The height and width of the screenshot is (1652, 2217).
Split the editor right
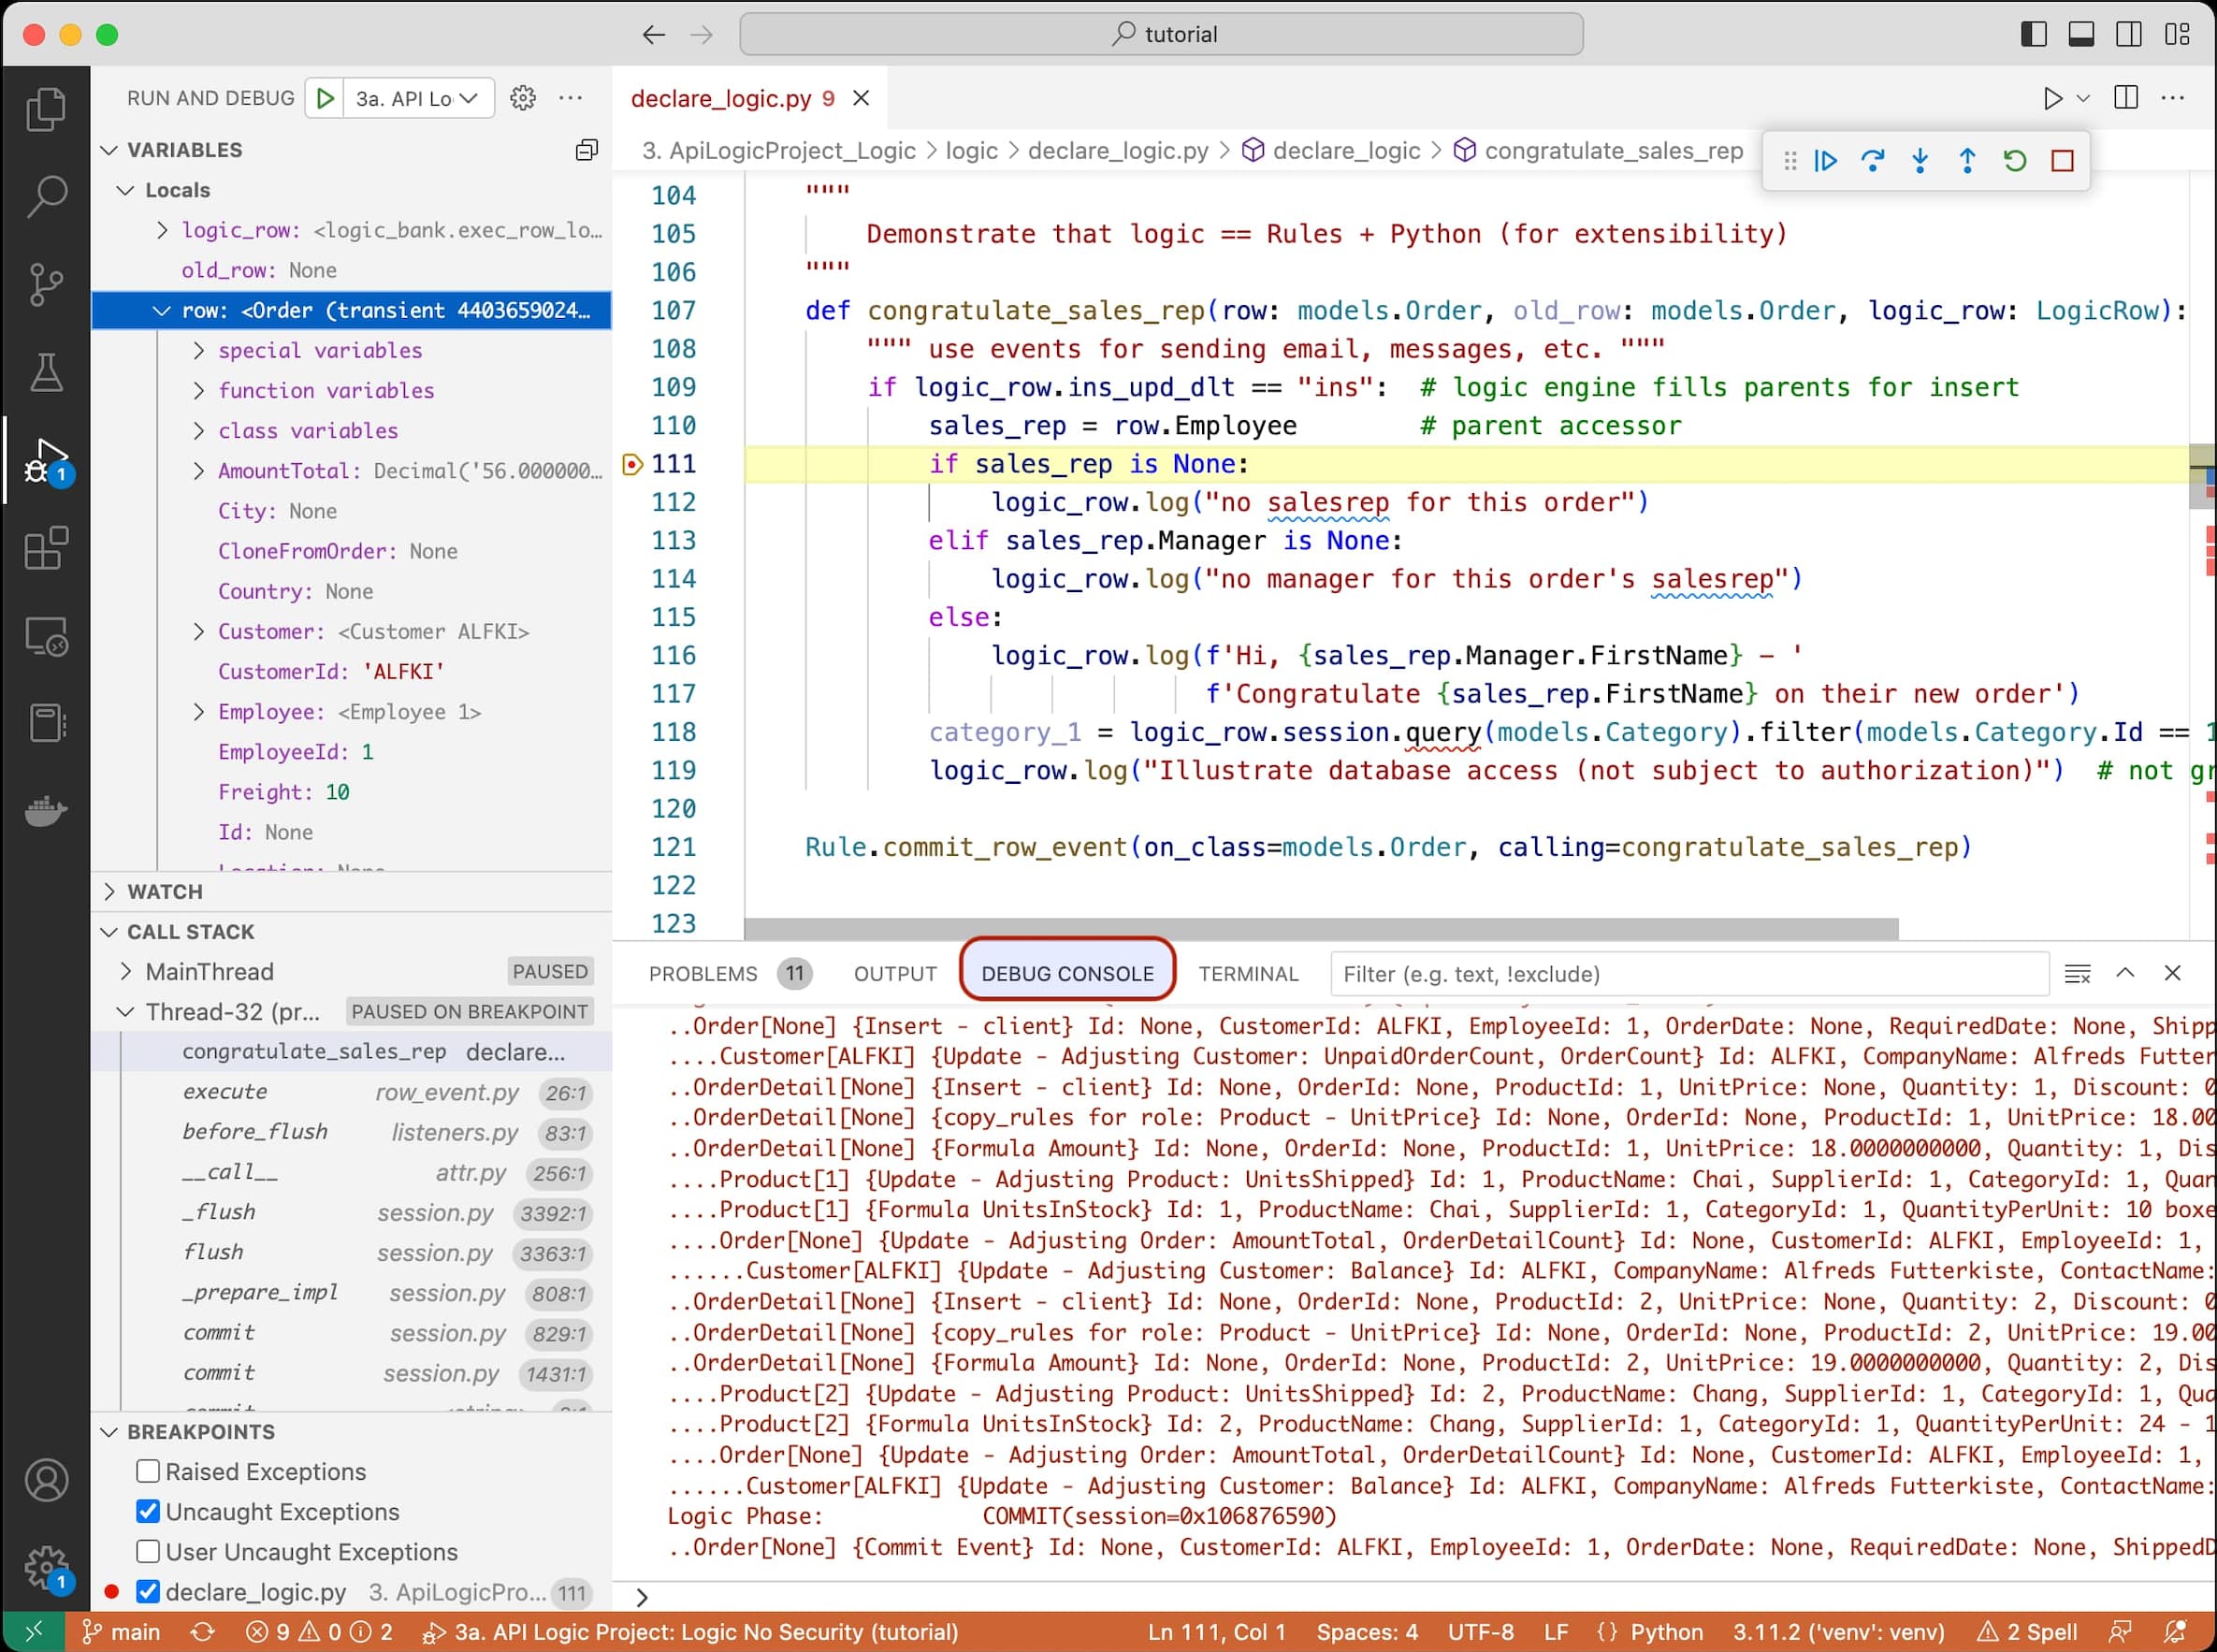[2126, 98]
